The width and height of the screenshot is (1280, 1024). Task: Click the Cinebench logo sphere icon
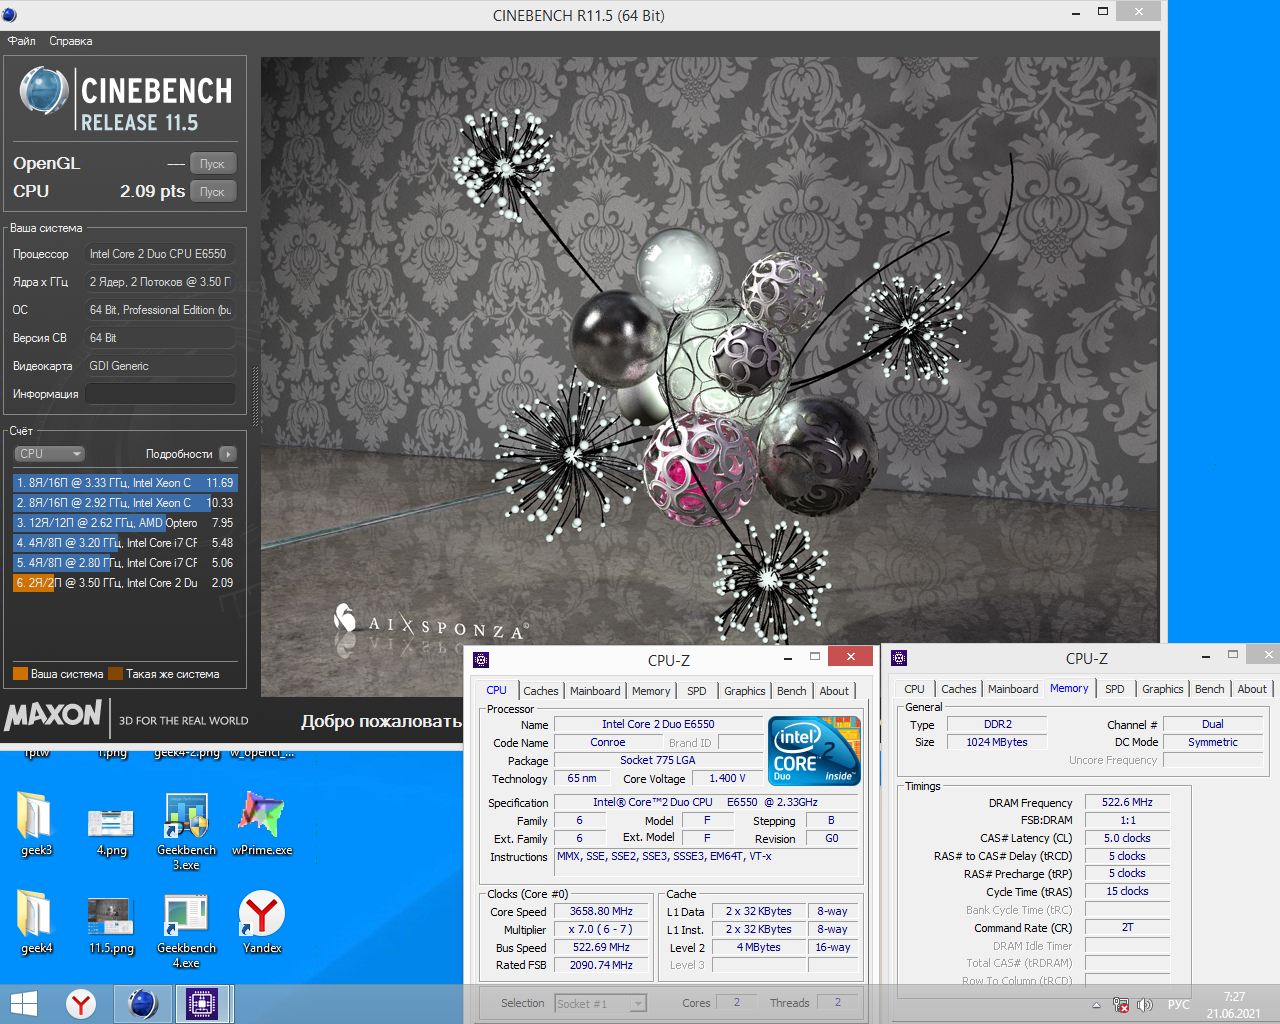pos(44,90)
